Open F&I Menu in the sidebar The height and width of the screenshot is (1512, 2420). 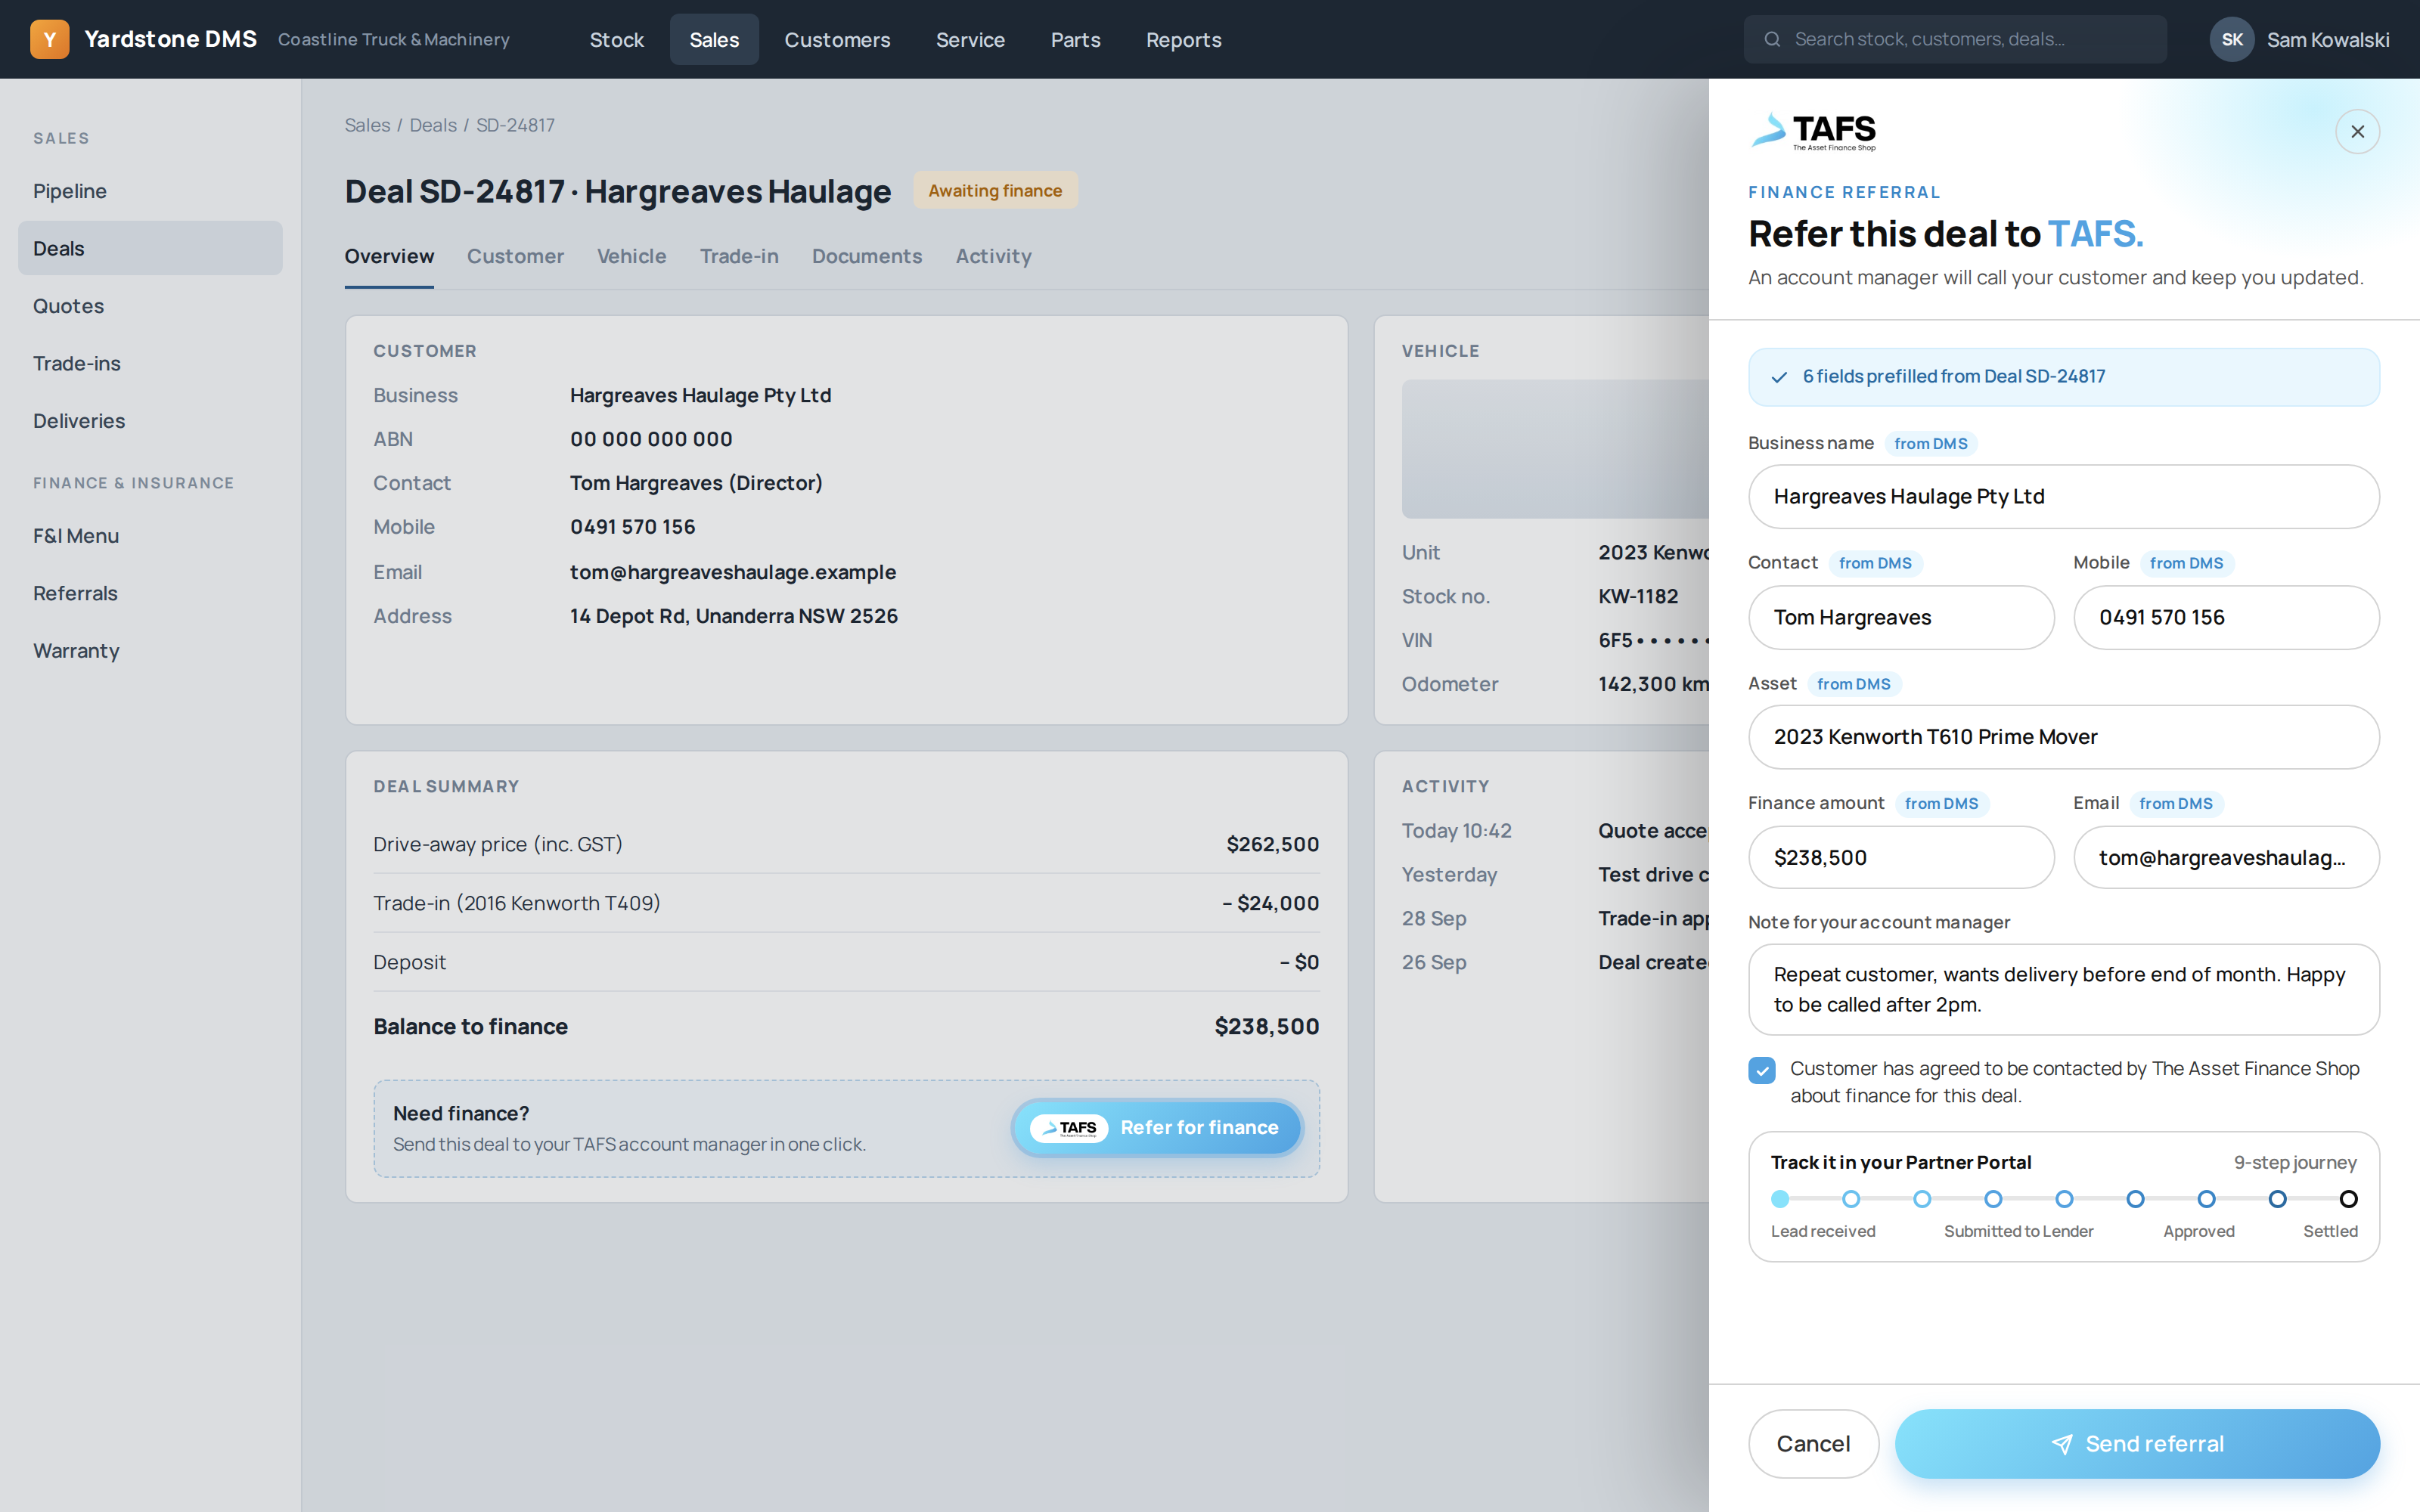(x=150, y=536)
